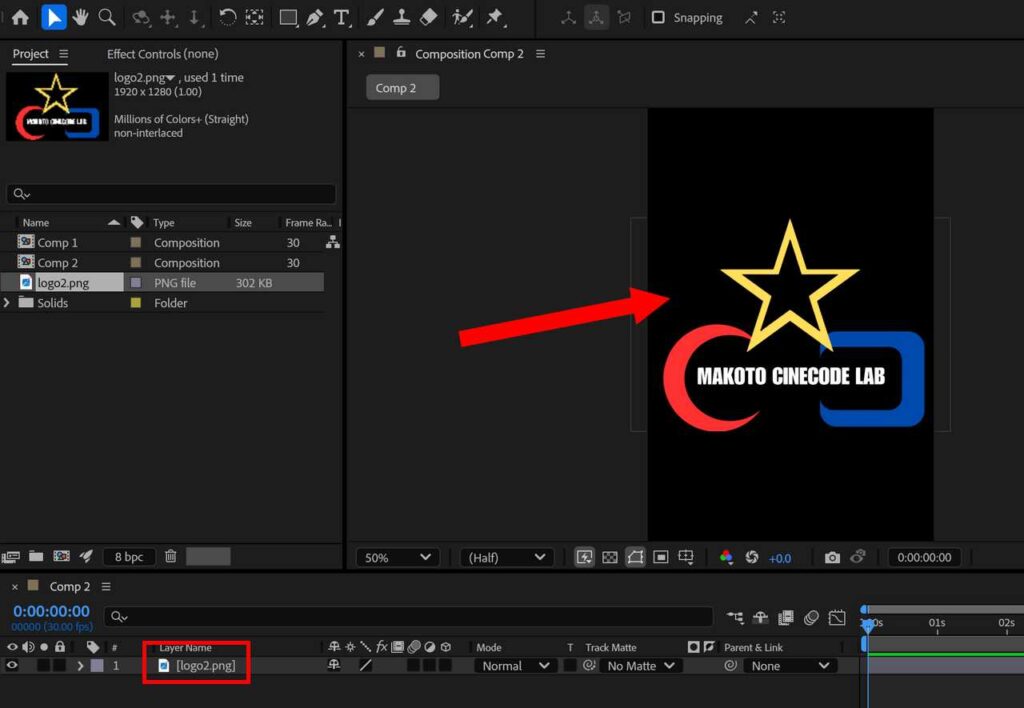The image size is (1024, 708).
Task: Select the Composition Comp 2 viewer tab
Action: 469,54
